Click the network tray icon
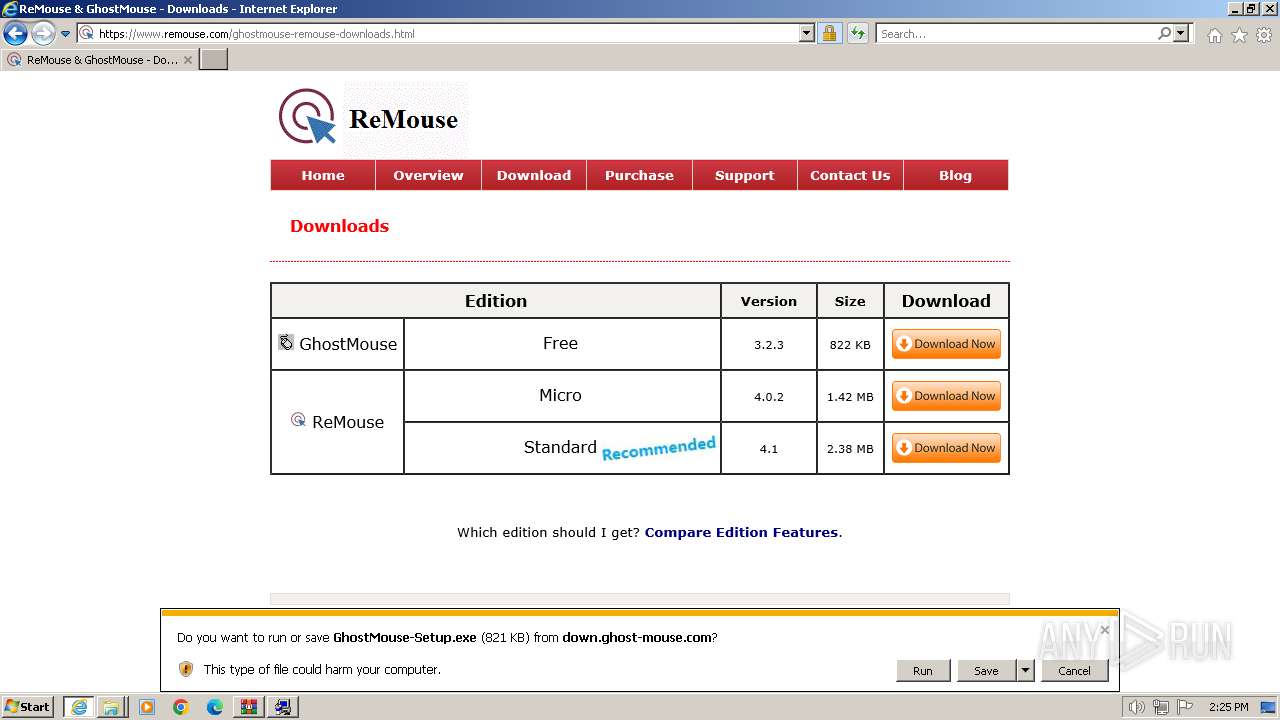The image size is (1280, 720). pos(1161,707)
